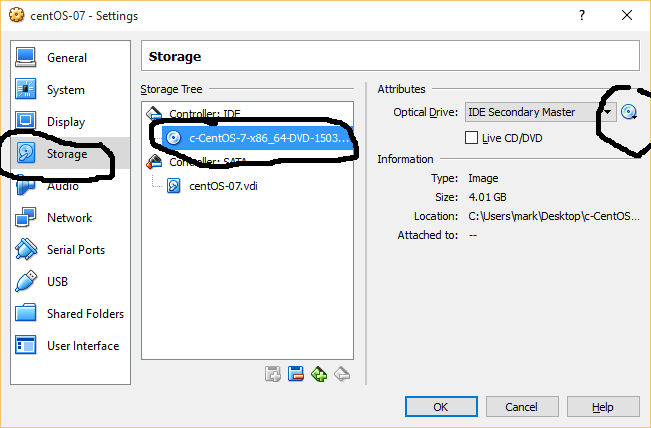Screen dimensions: 651x428
Task: Confirm settings with the OK button
Action: coord(441,407)
